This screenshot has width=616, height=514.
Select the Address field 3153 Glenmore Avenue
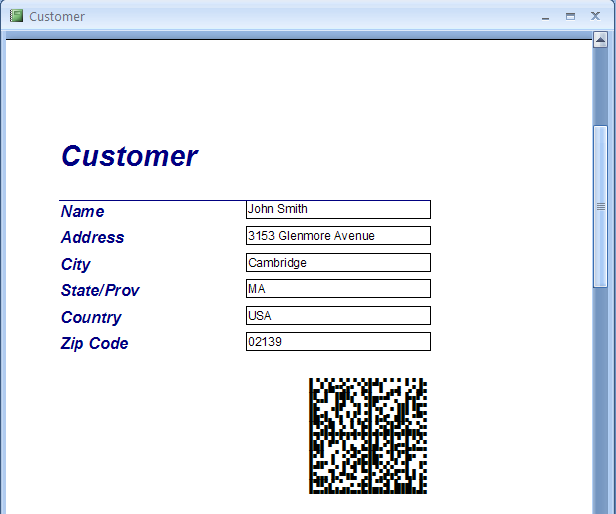point(338,235)
